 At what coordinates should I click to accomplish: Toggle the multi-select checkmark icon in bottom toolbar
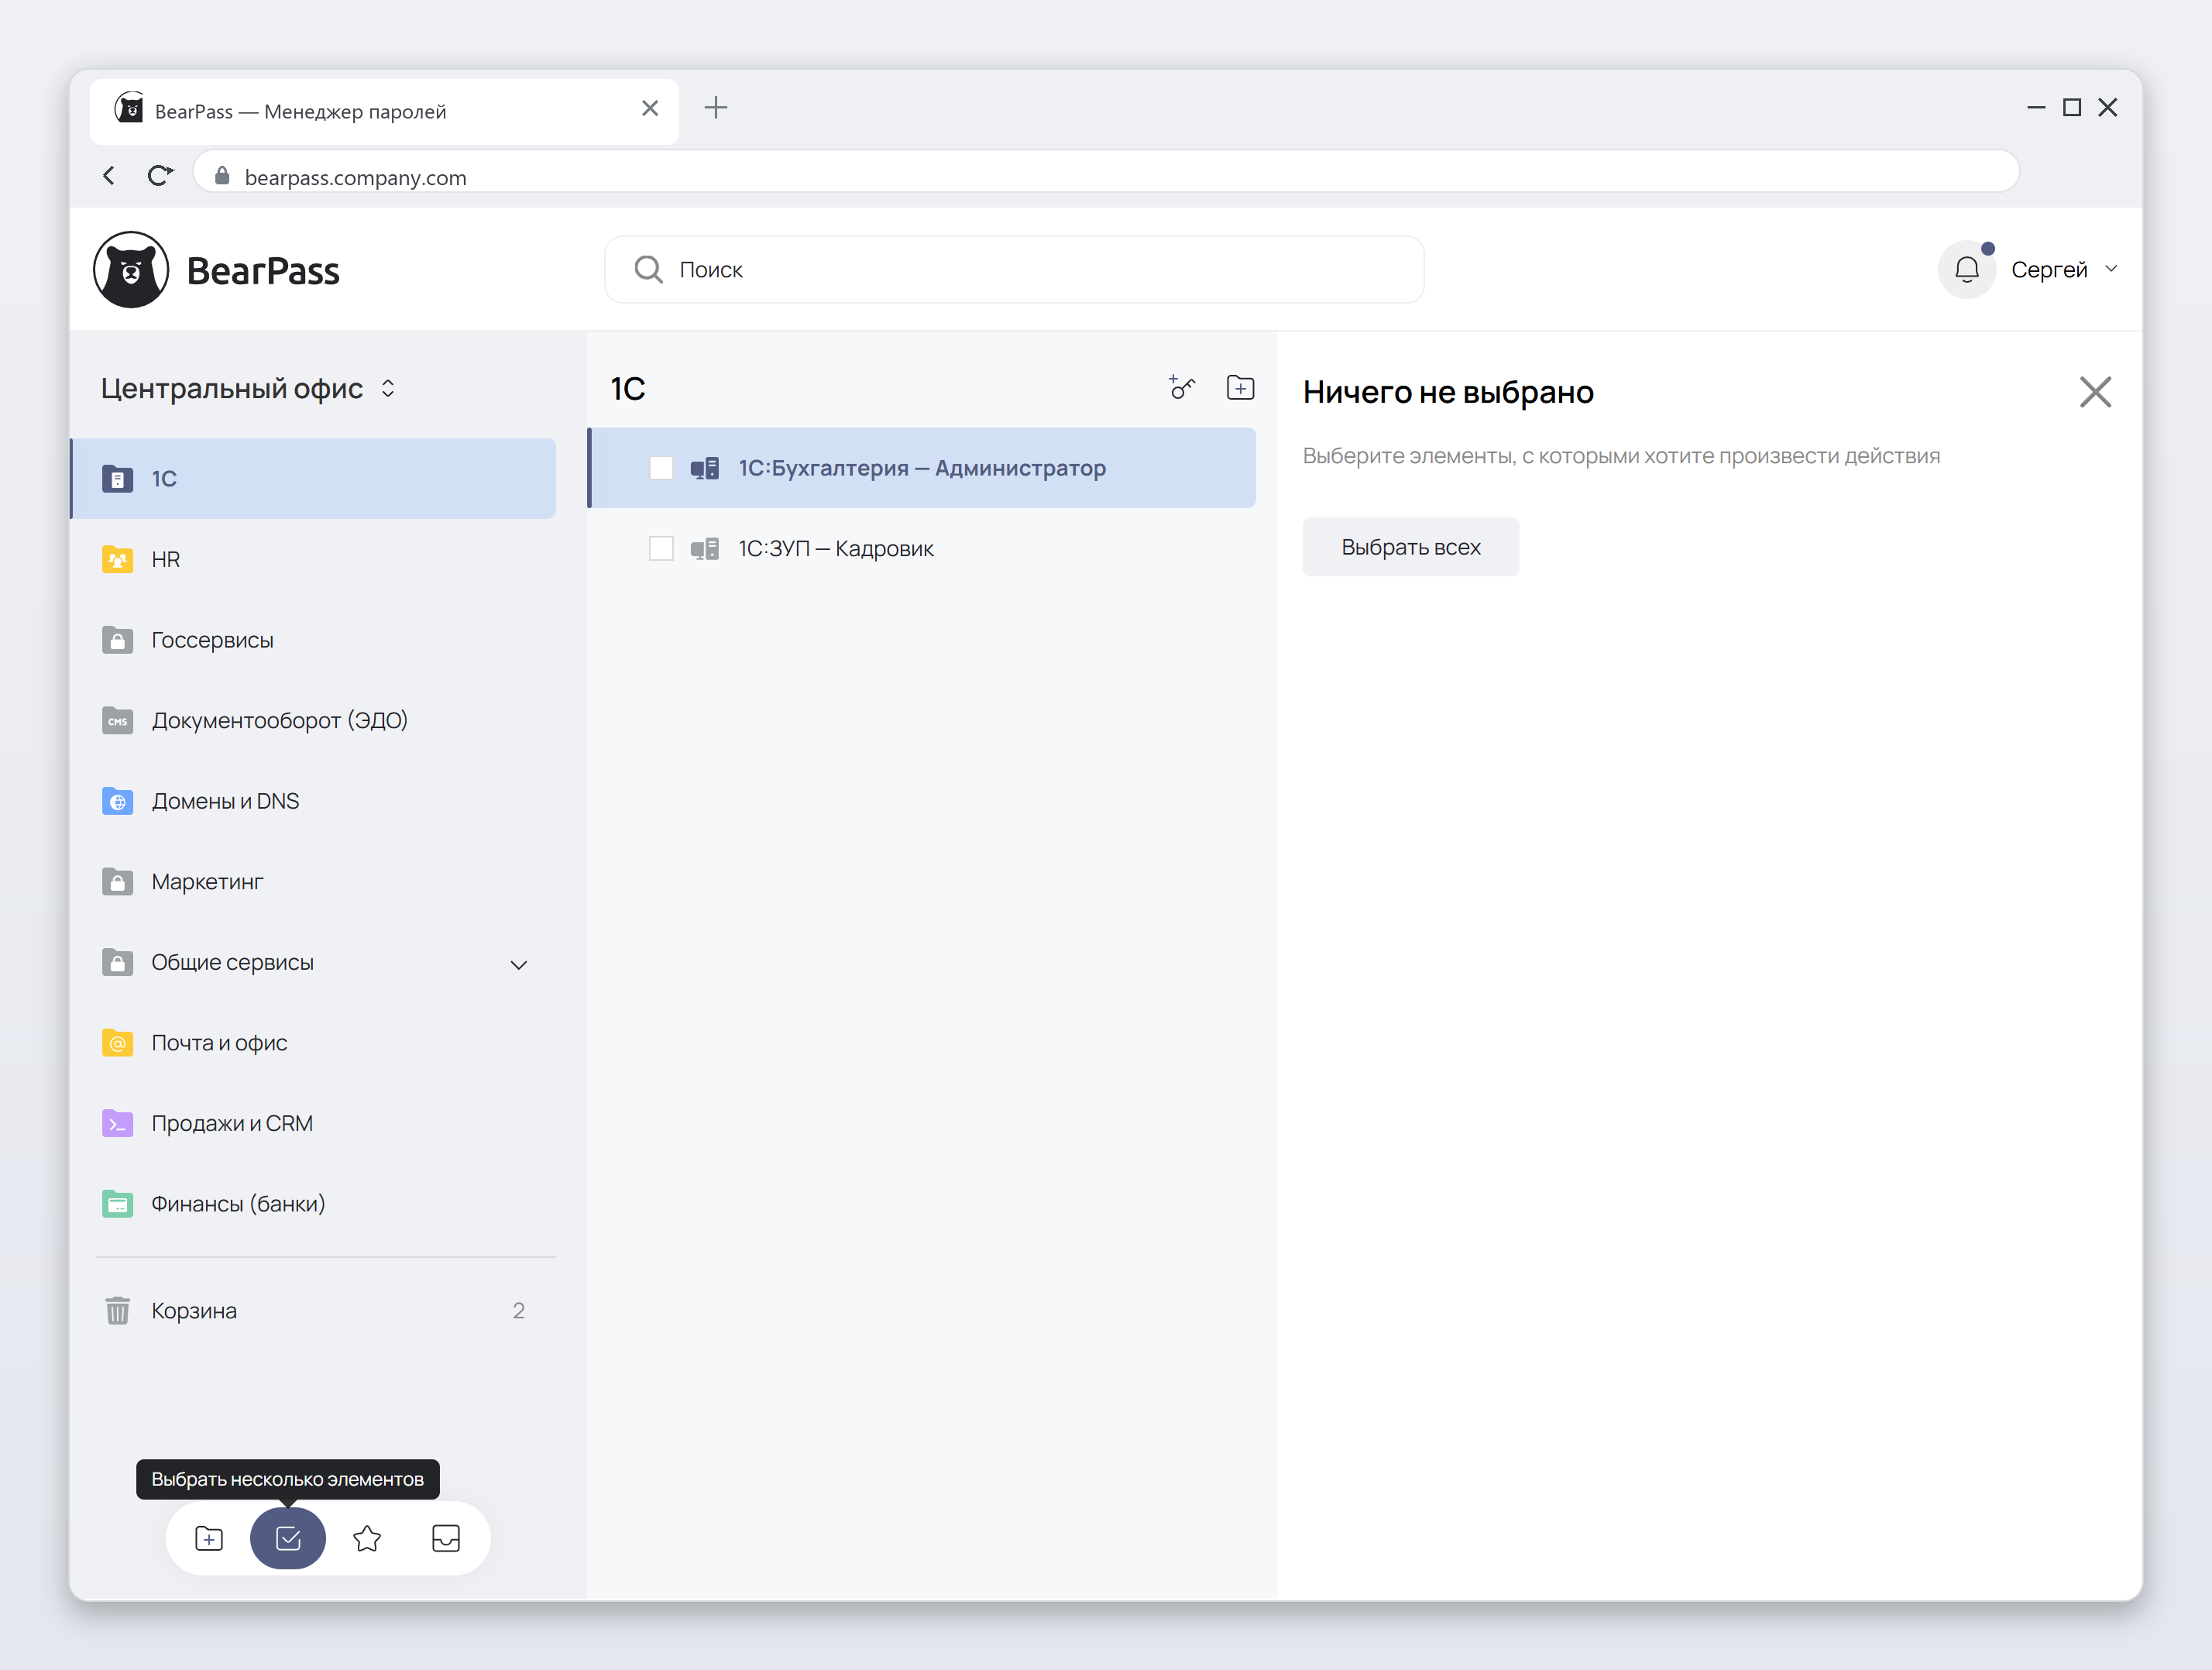point(288,1538)
